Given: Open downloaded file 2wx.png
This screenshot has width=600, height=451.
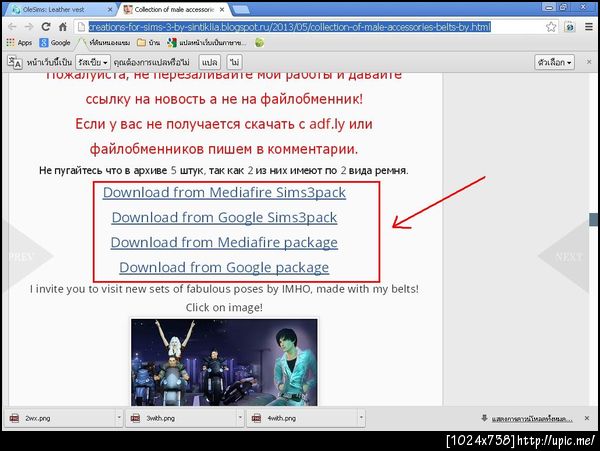Looking at the screenshot, I should click(x=59, y=418).
